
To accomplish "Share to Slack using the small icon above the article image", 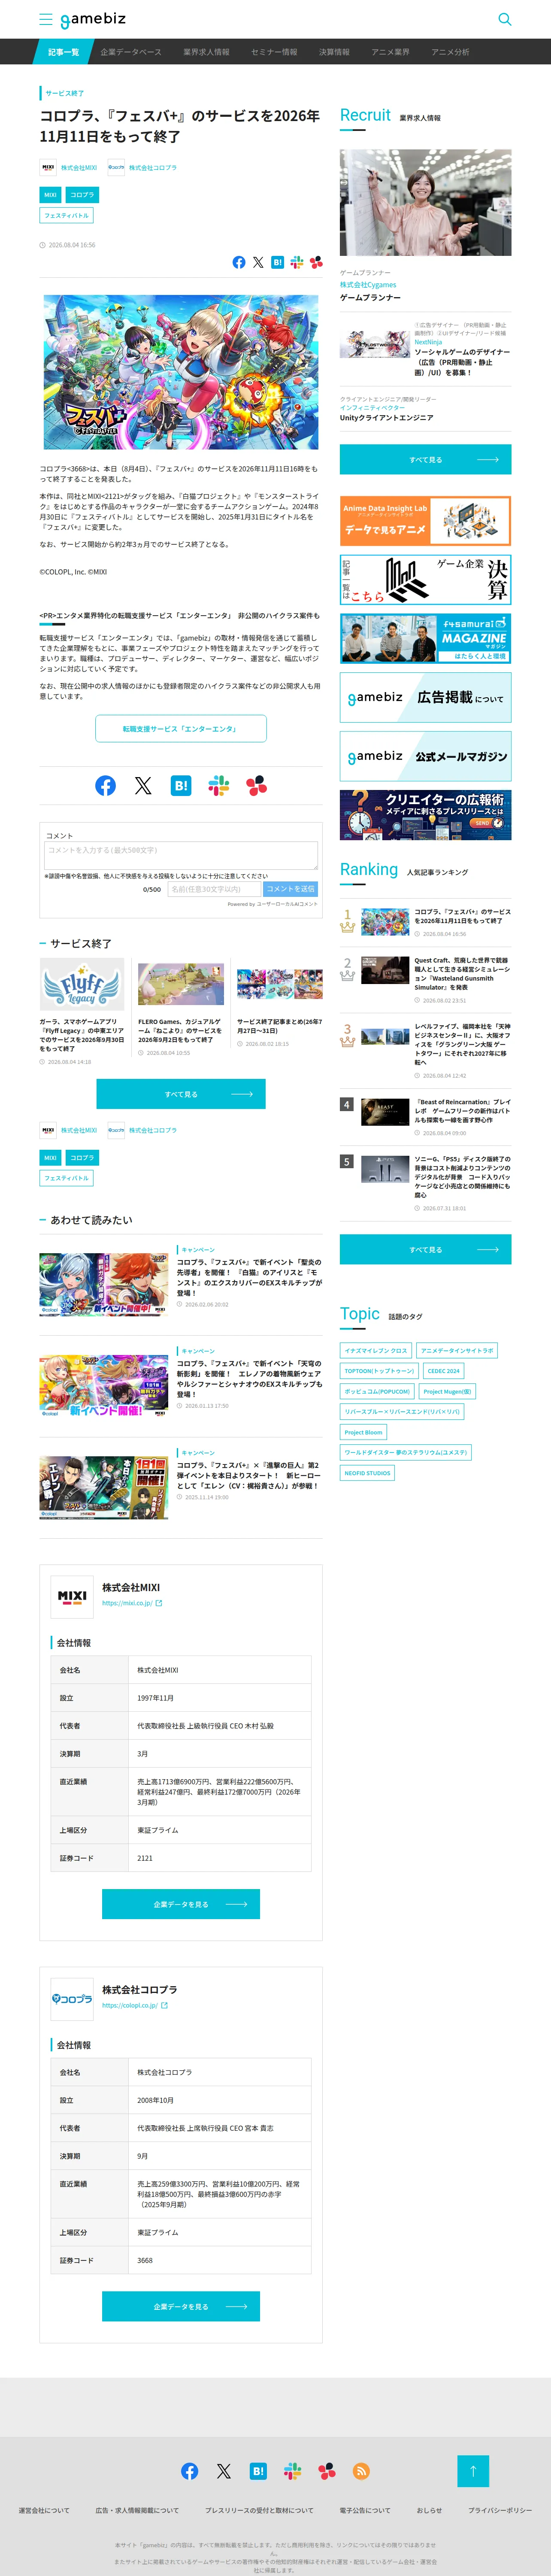I will tap(297, 262).
